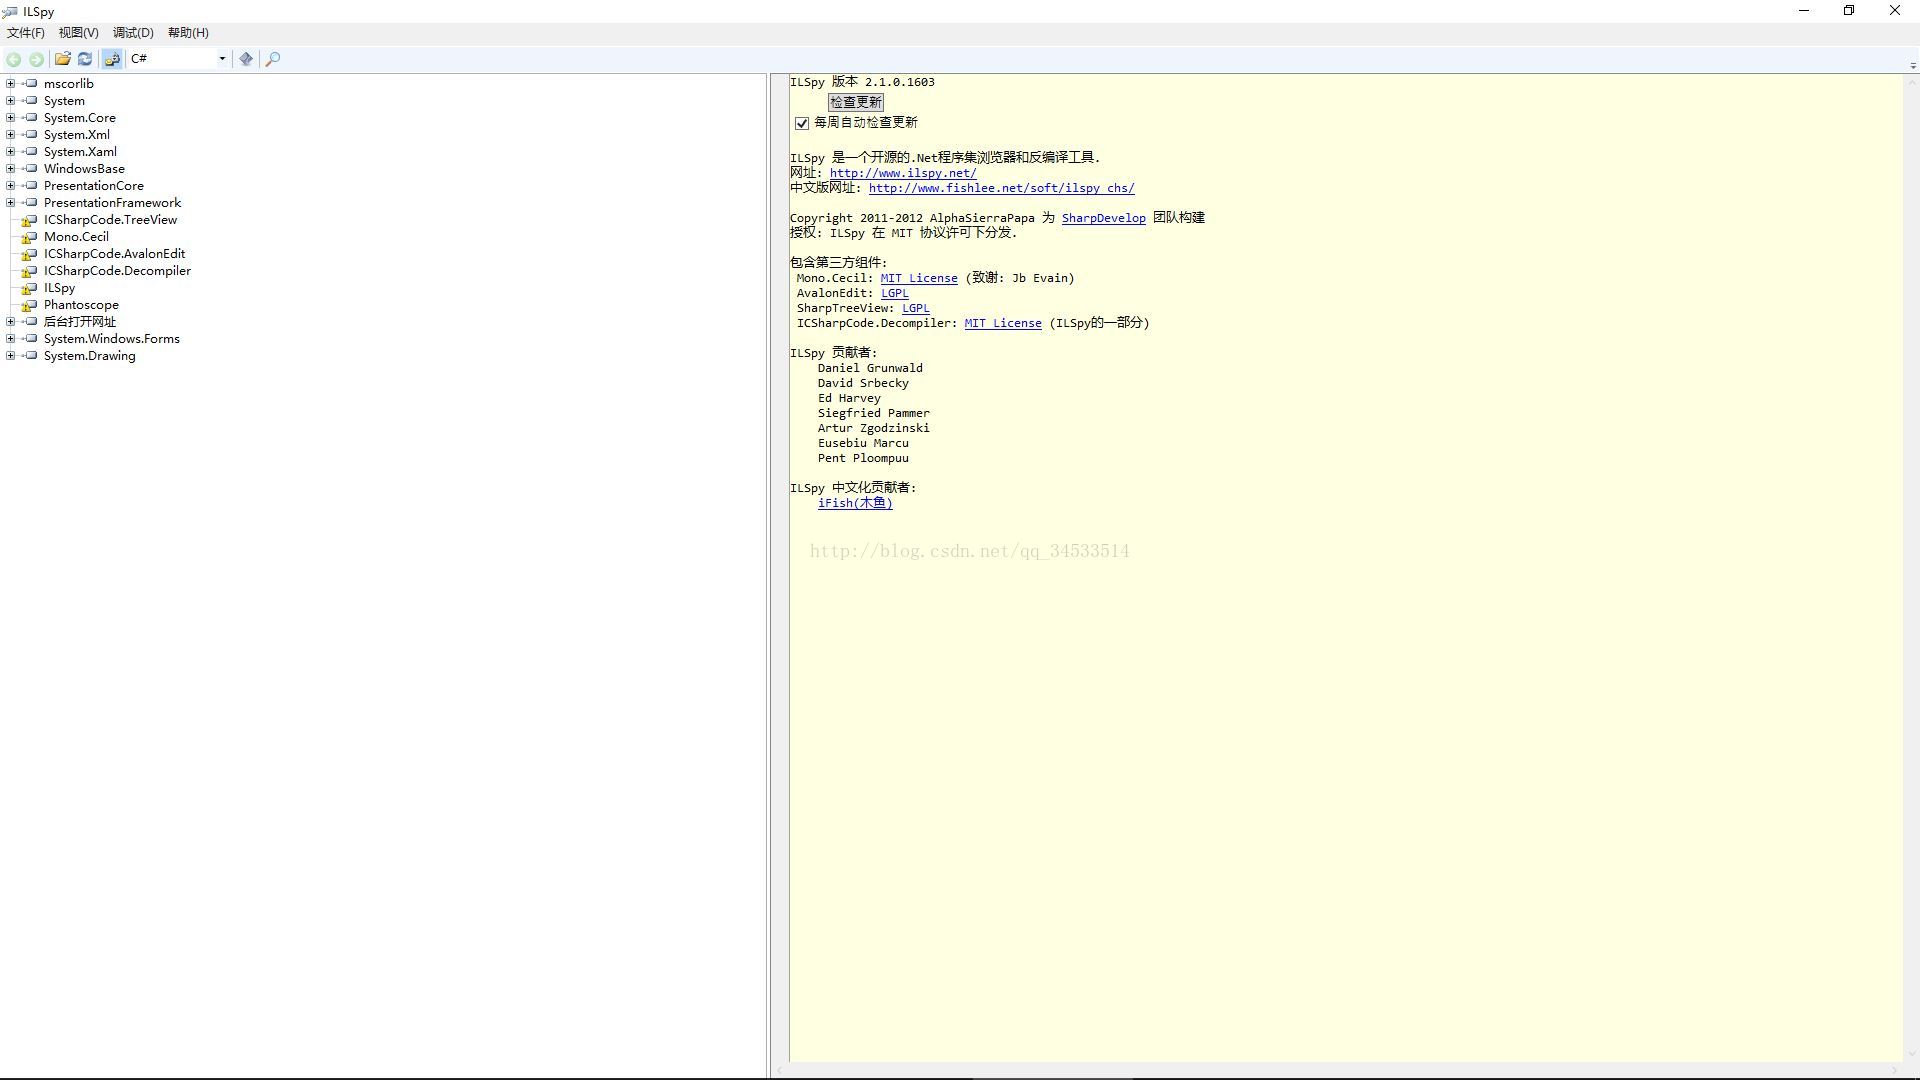
Task: Expand the System assembly node
Action: coord(10,101)
